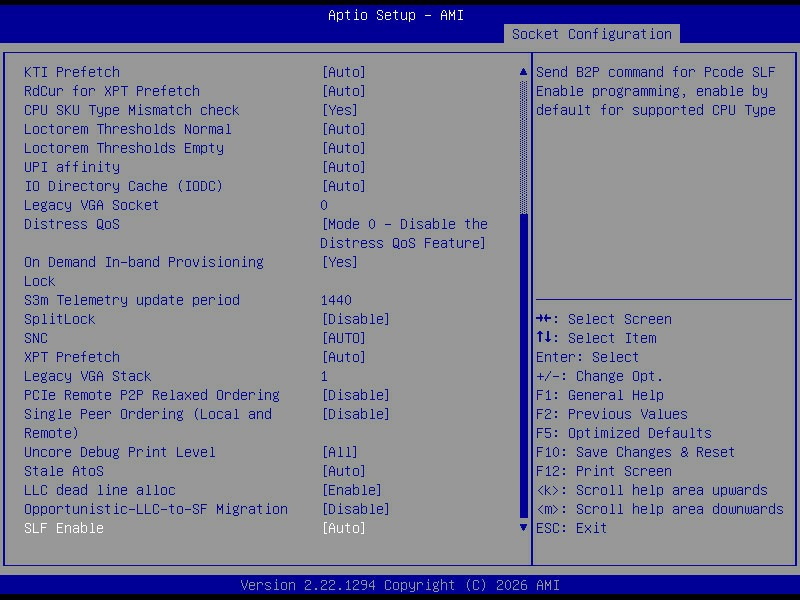Select the Distress QoS label
800x600 pixels.
(72, 224)
